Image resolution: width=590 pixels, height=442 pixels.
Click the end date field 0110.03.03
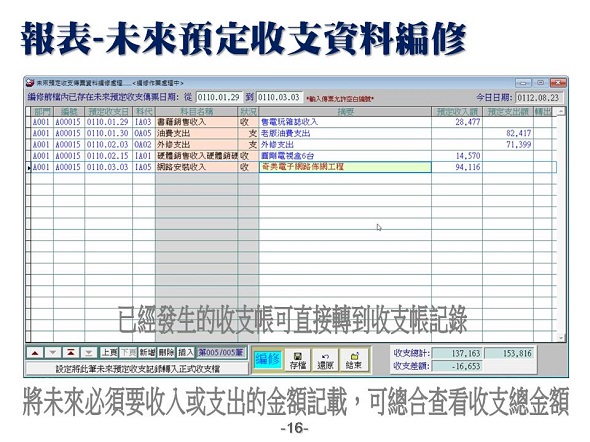278,97
